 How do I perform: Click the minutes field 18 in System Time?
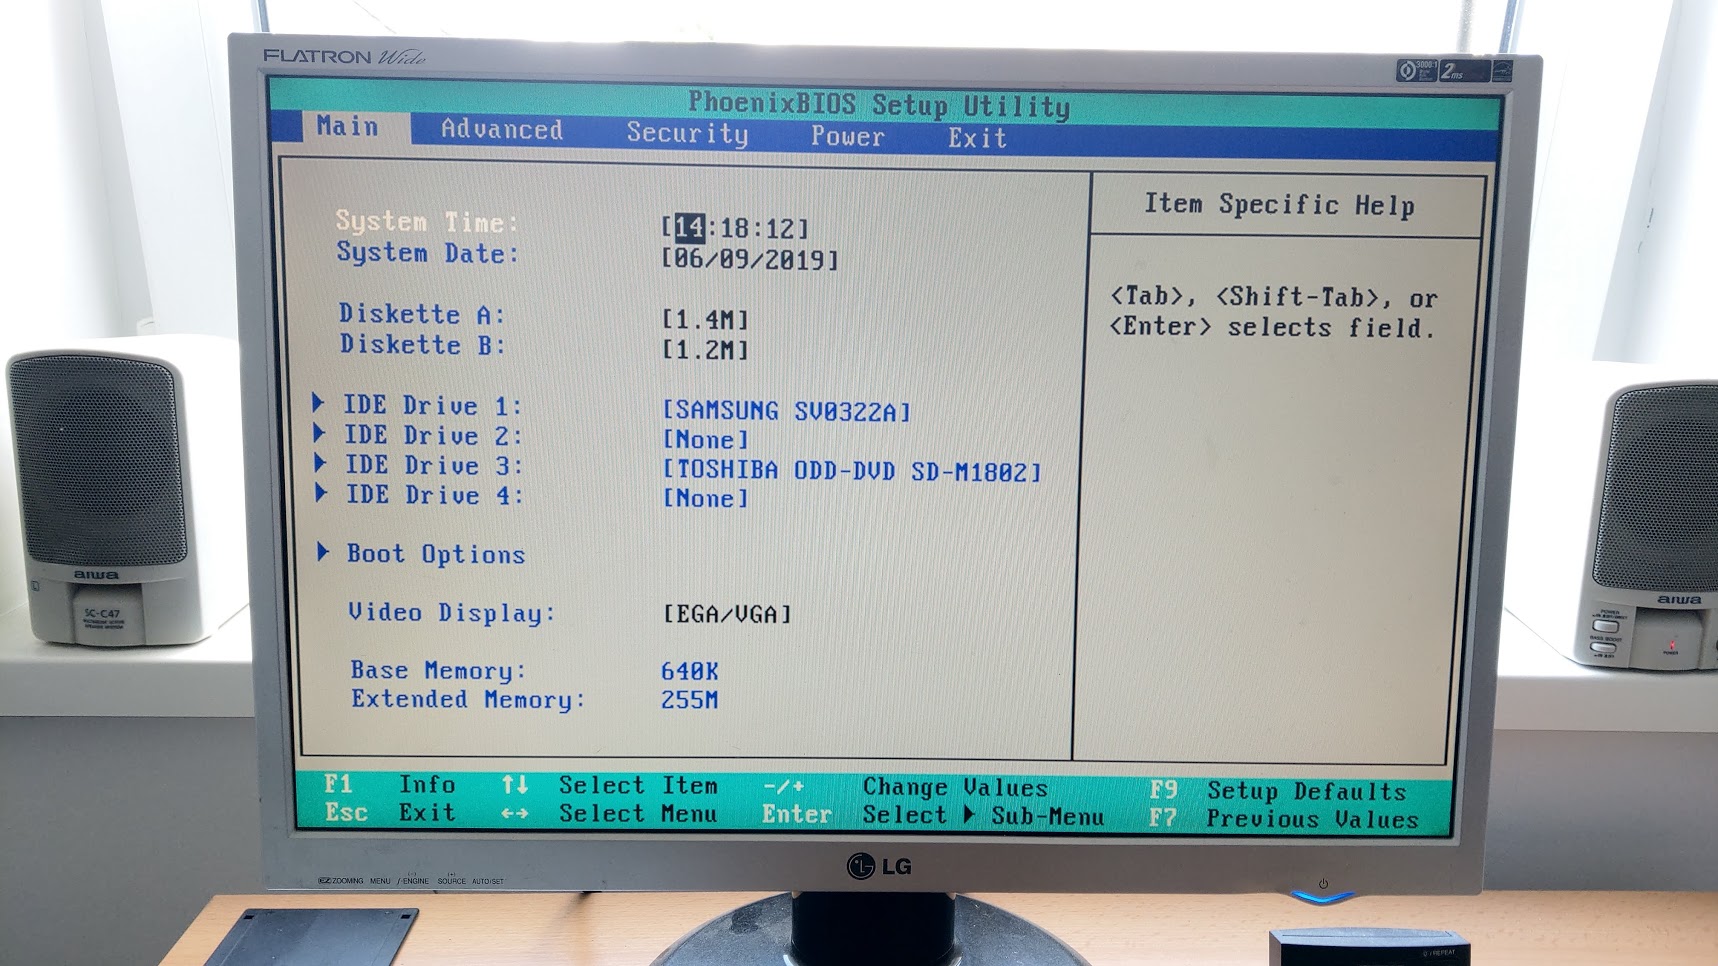tap(735, 229)
